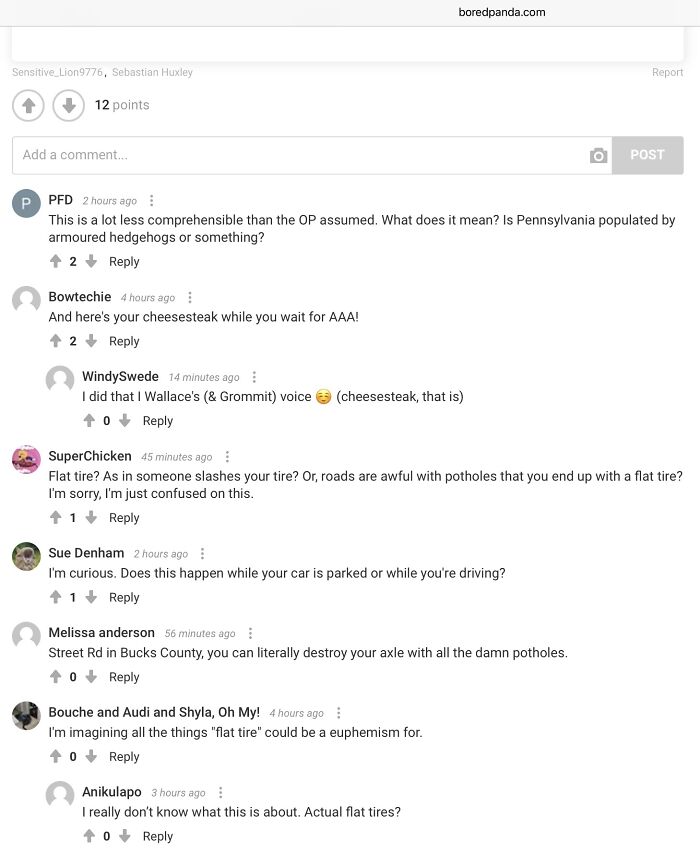Upvote PFD's comment about armoured hedgehogs

[56, 261]
